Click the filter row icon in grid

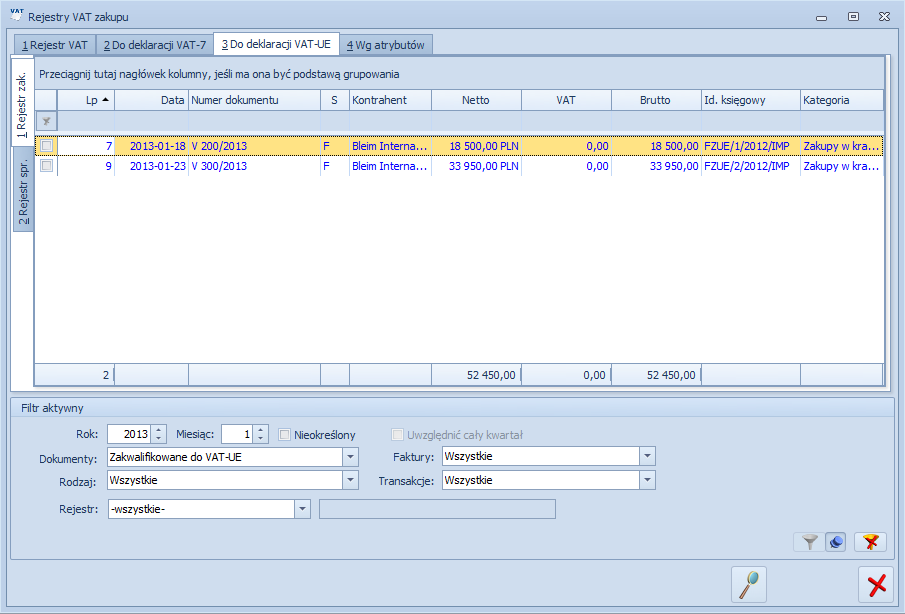coord(47,121)
